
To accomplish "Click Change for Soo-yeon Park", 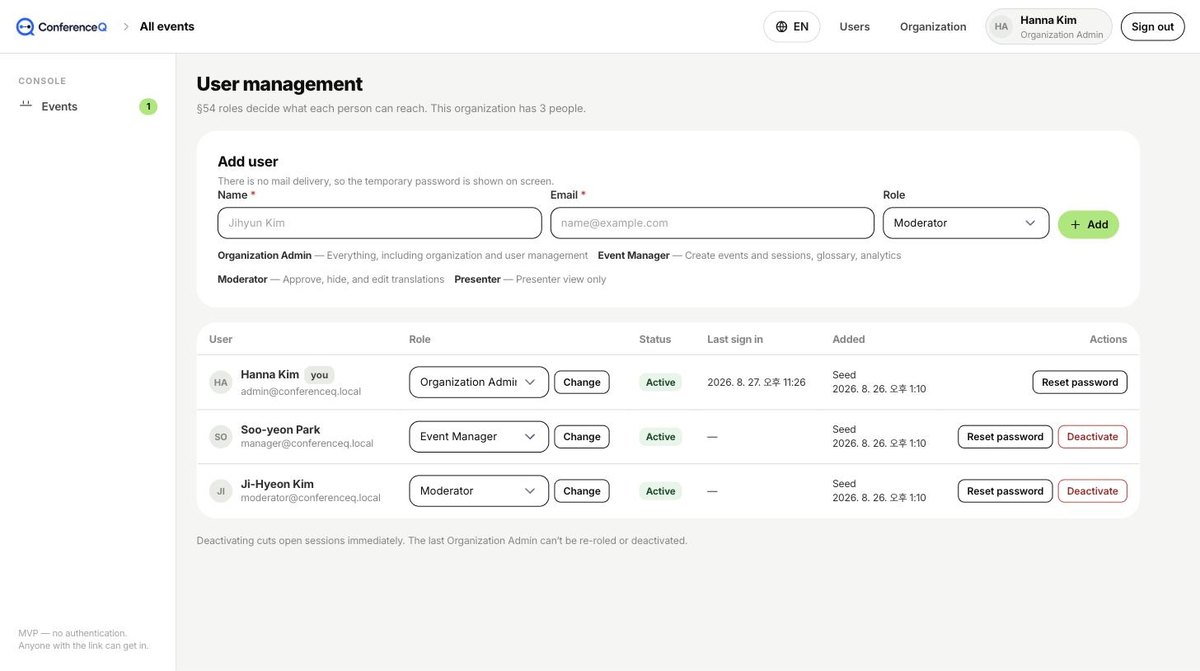I will (x=582, y=437).
